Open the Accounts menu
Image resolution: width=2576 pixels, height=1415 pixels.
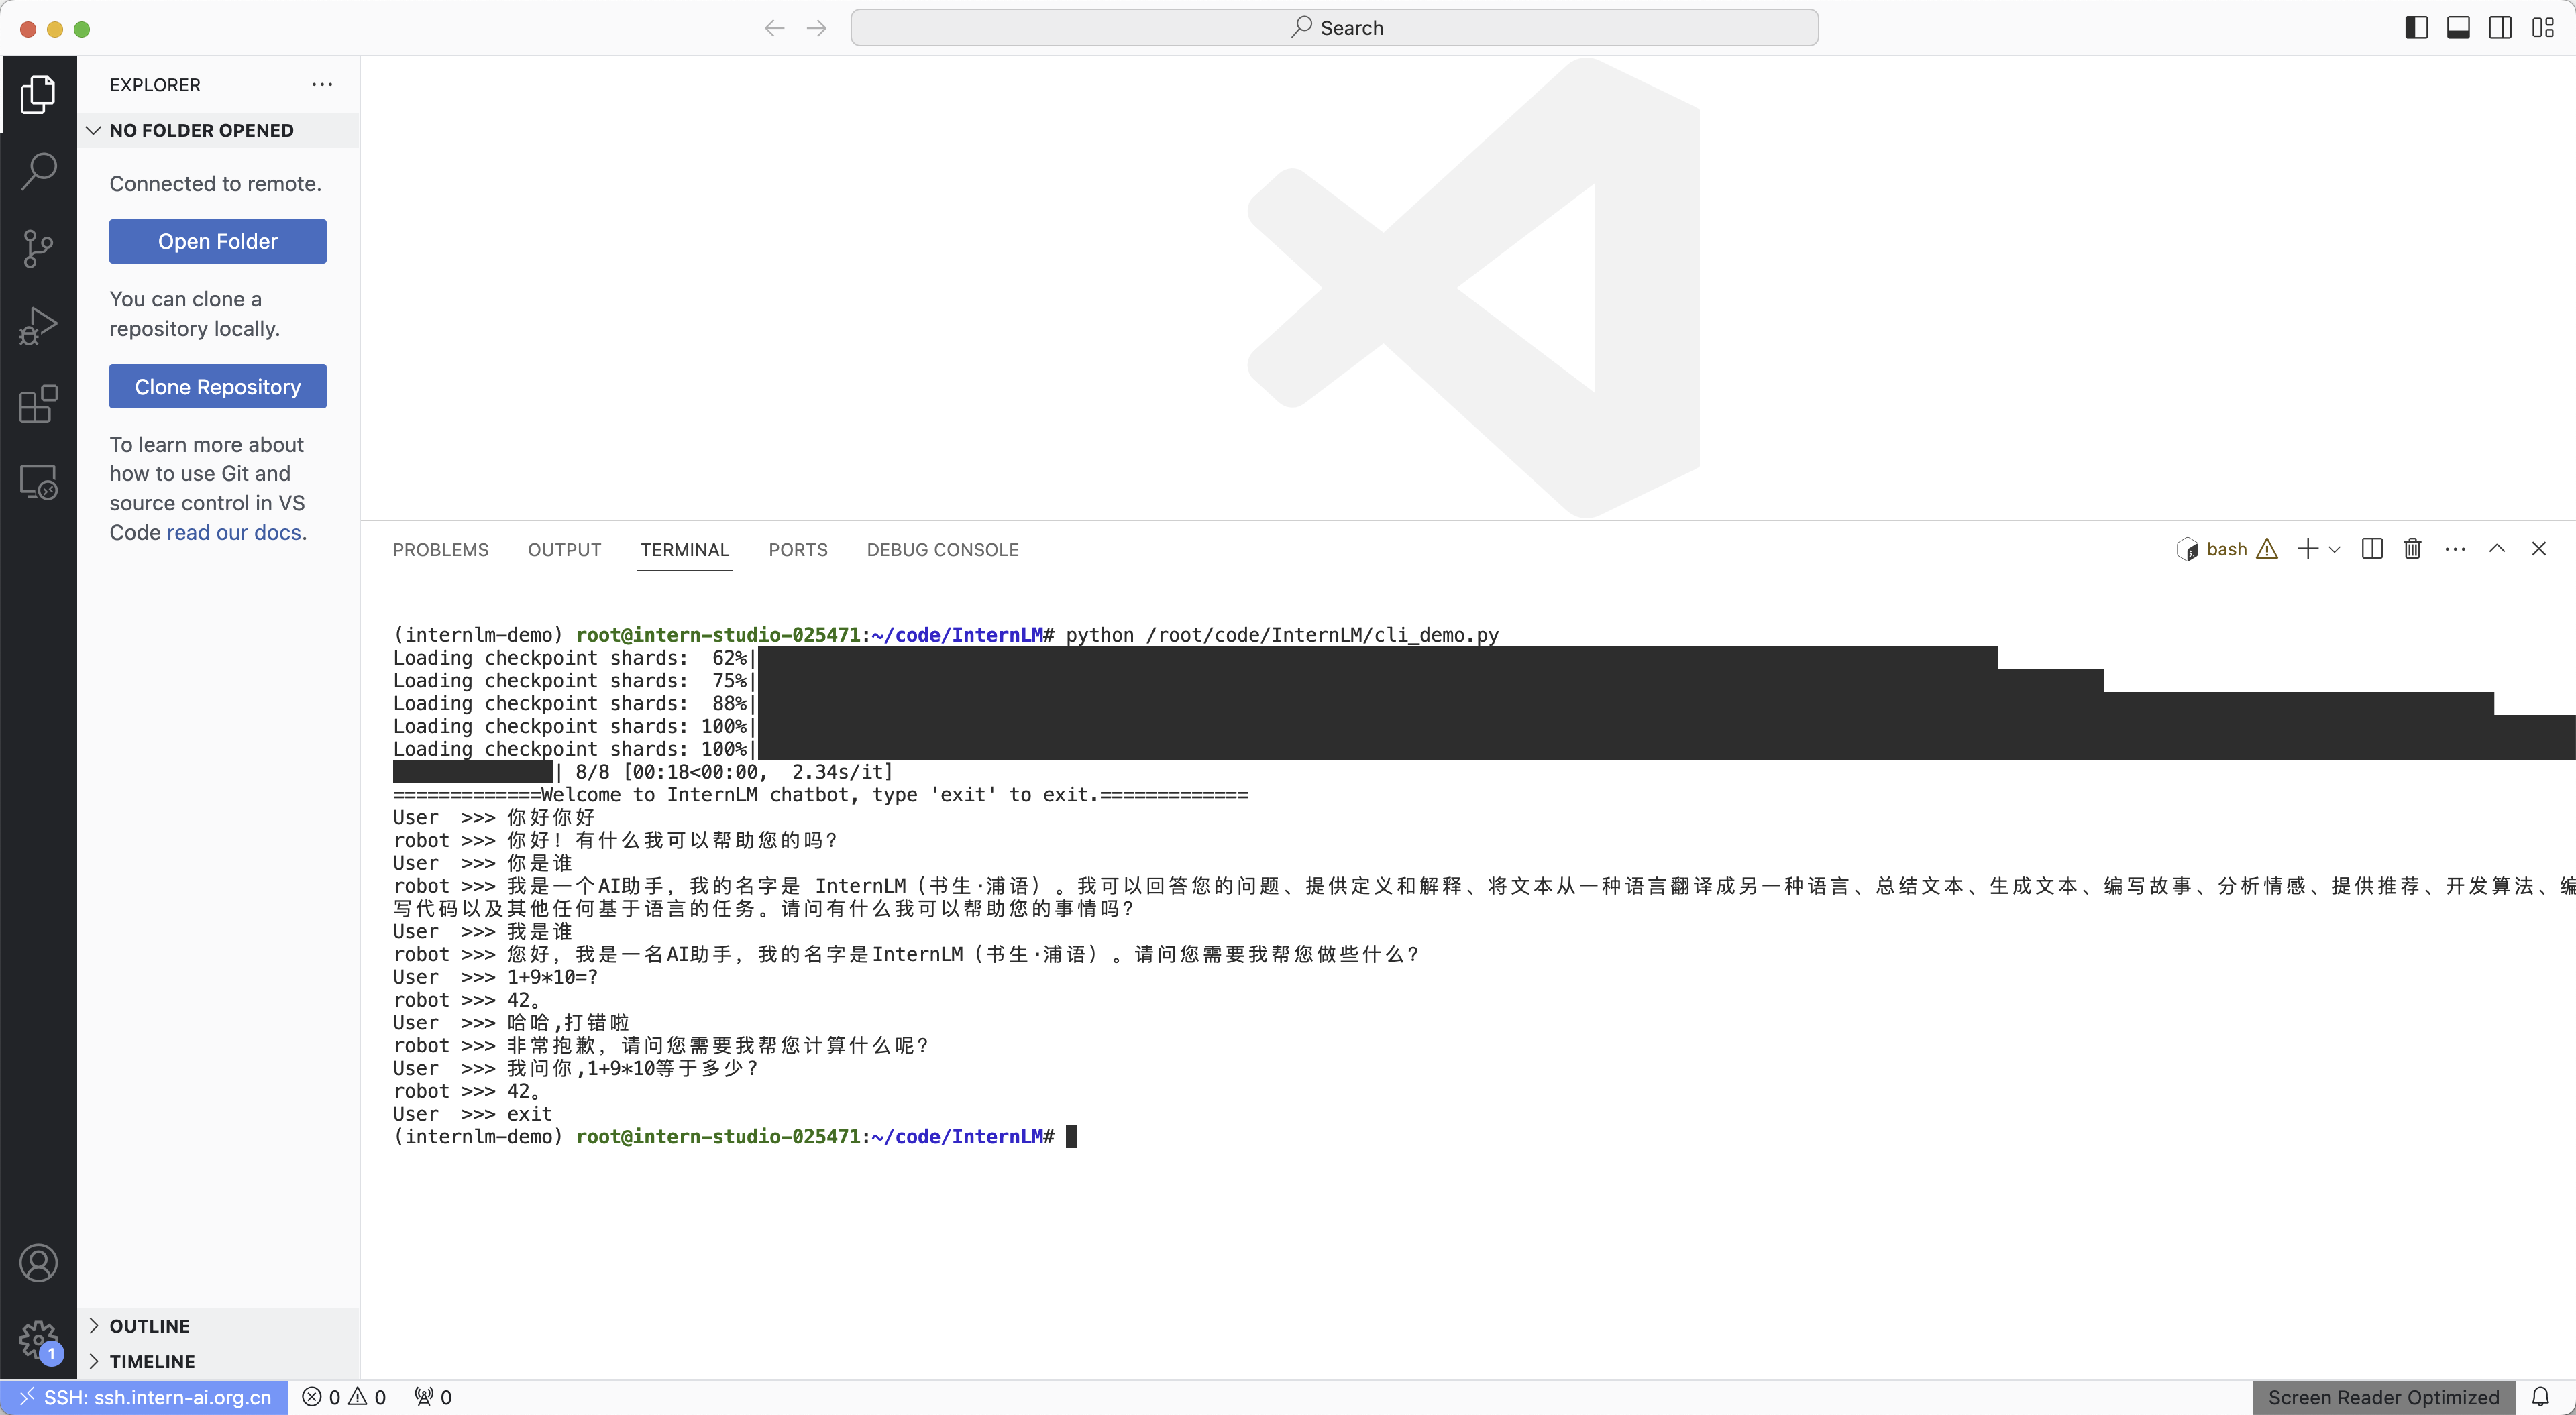coord(38,1263)
